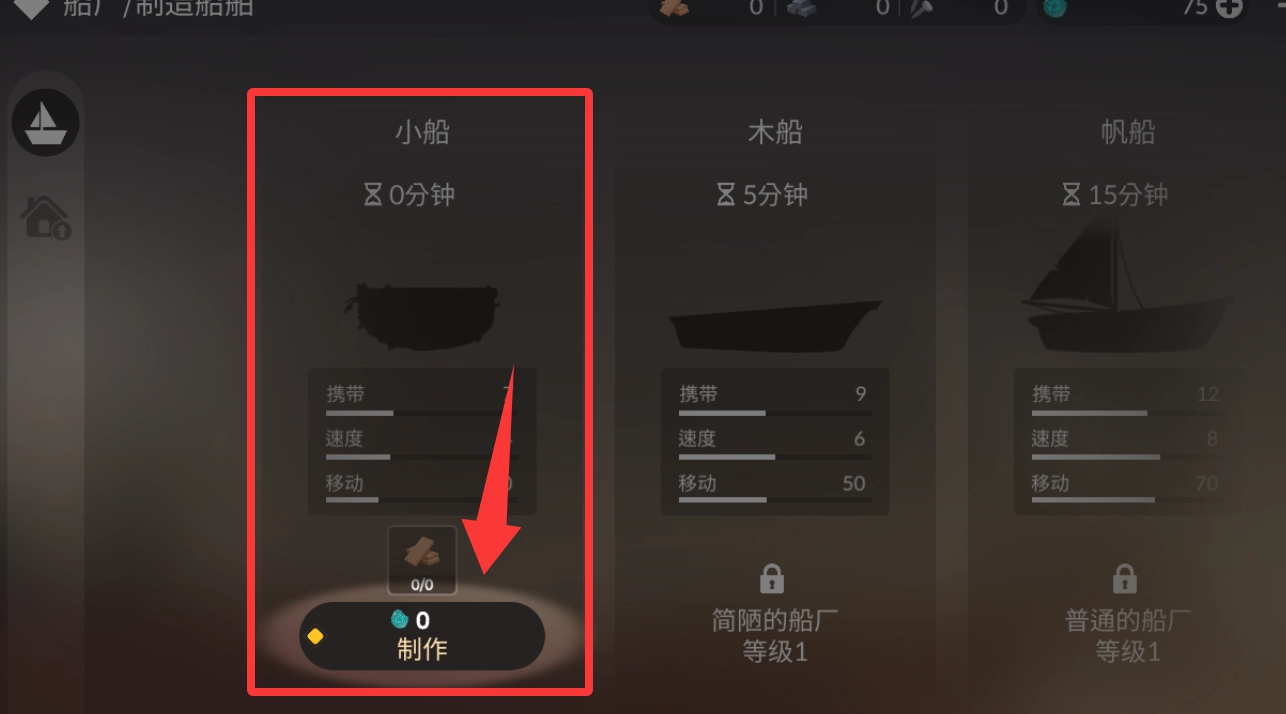Tap the wood planks material slot showing 0/0

[x=422, y=561]
